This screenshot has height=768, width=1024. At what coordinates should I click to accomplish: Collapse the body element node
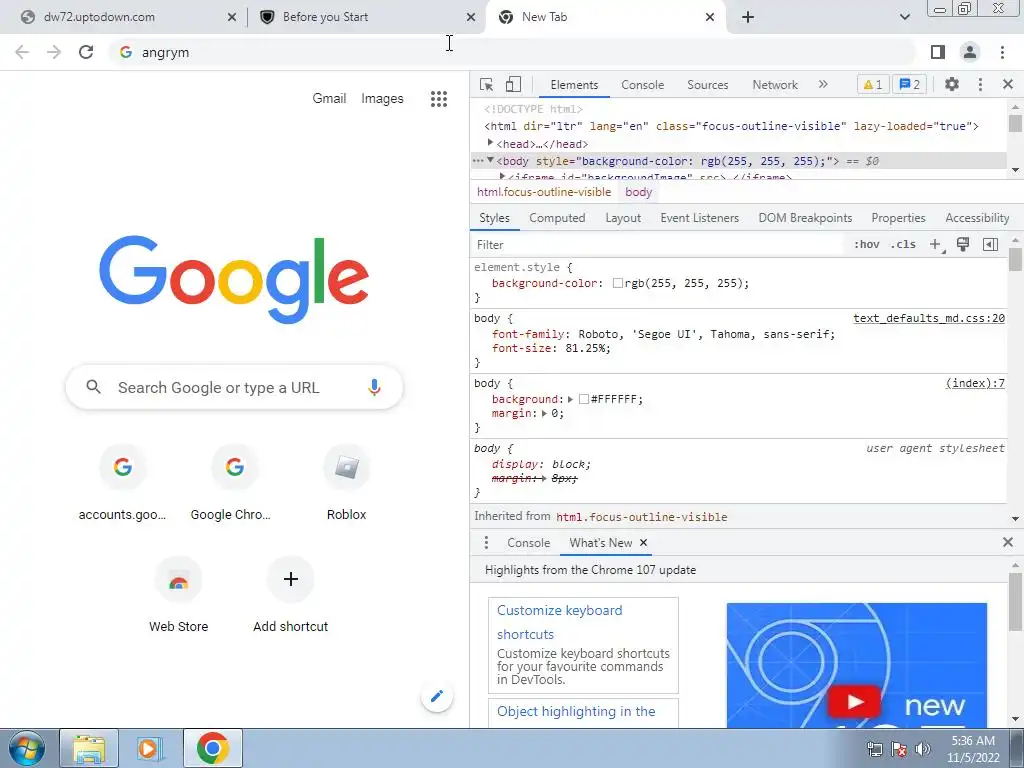490,160
